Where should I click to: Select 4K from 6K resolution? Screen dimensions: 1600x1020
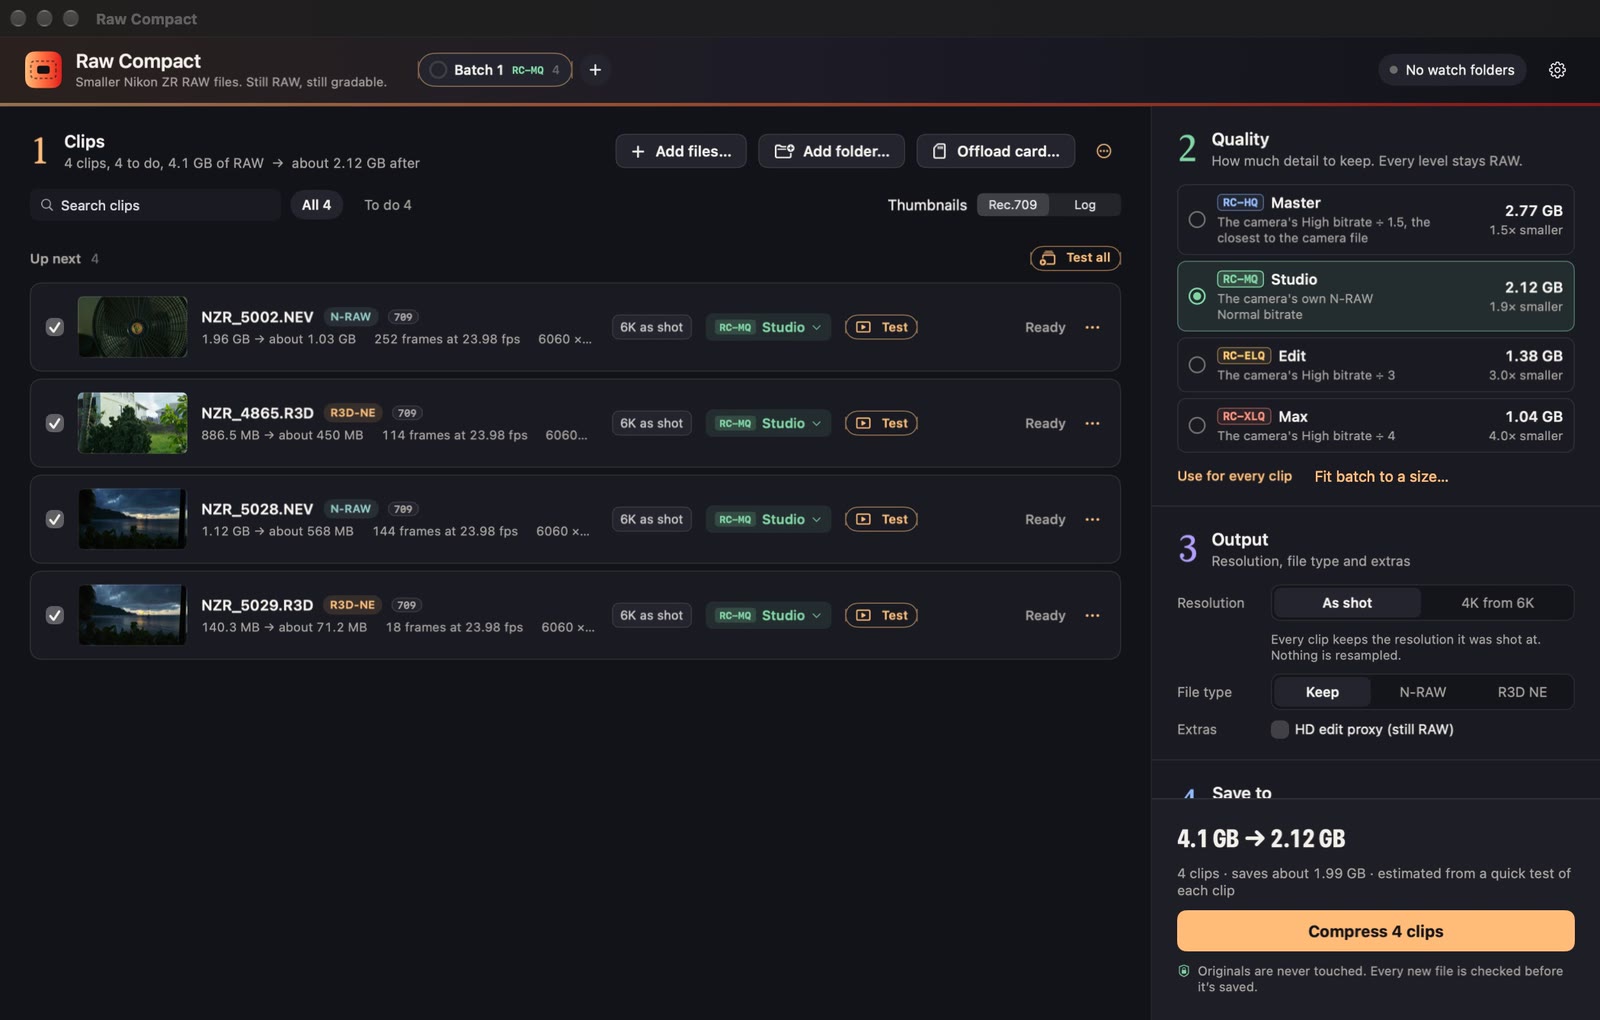[x=1497, y=603]
